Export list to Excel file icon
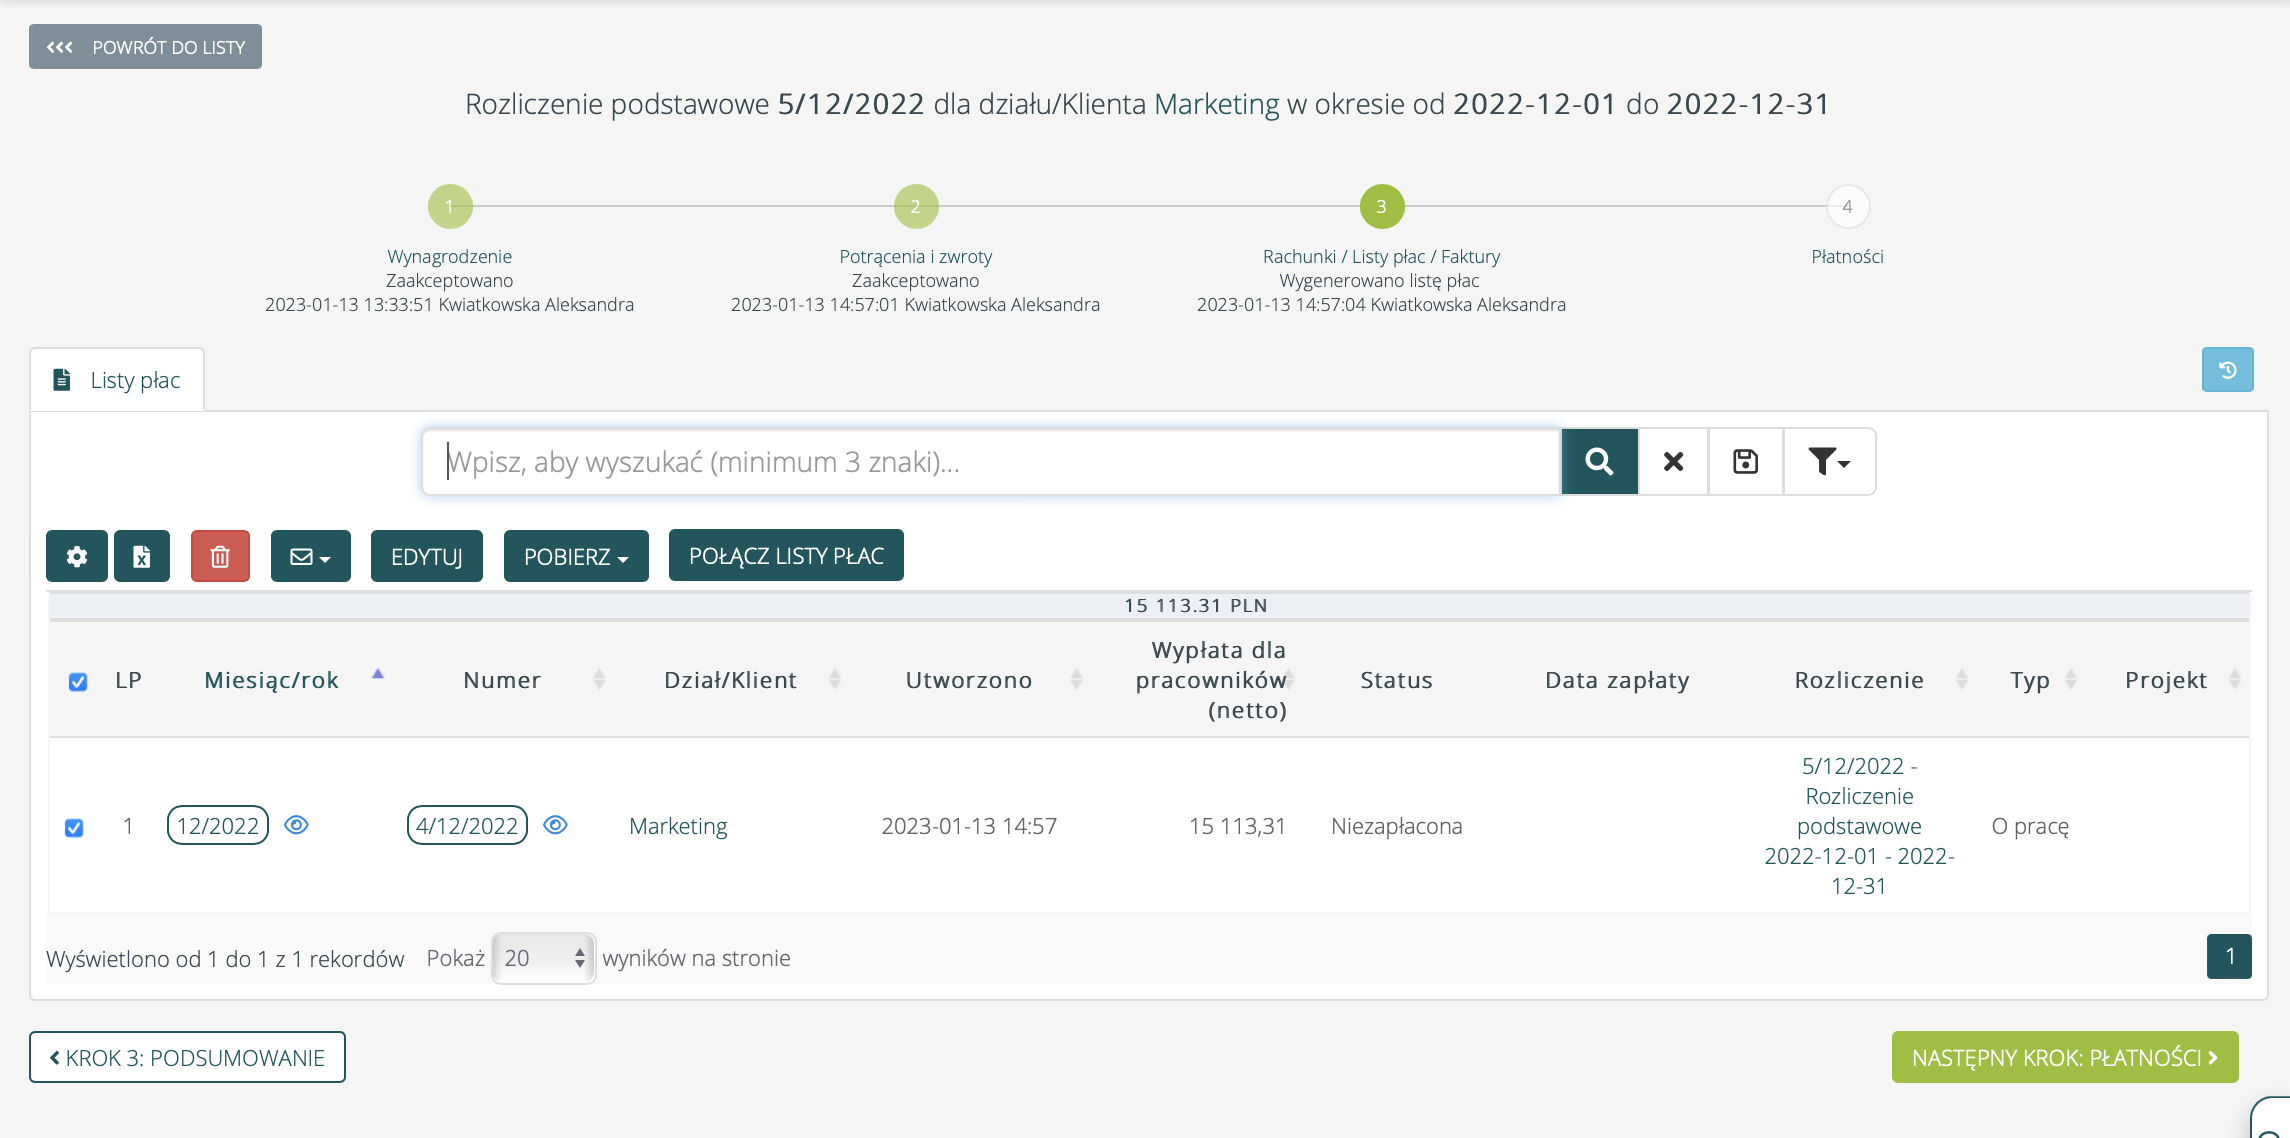This screenshot has width=2290, height=1138. pos(142,556)
